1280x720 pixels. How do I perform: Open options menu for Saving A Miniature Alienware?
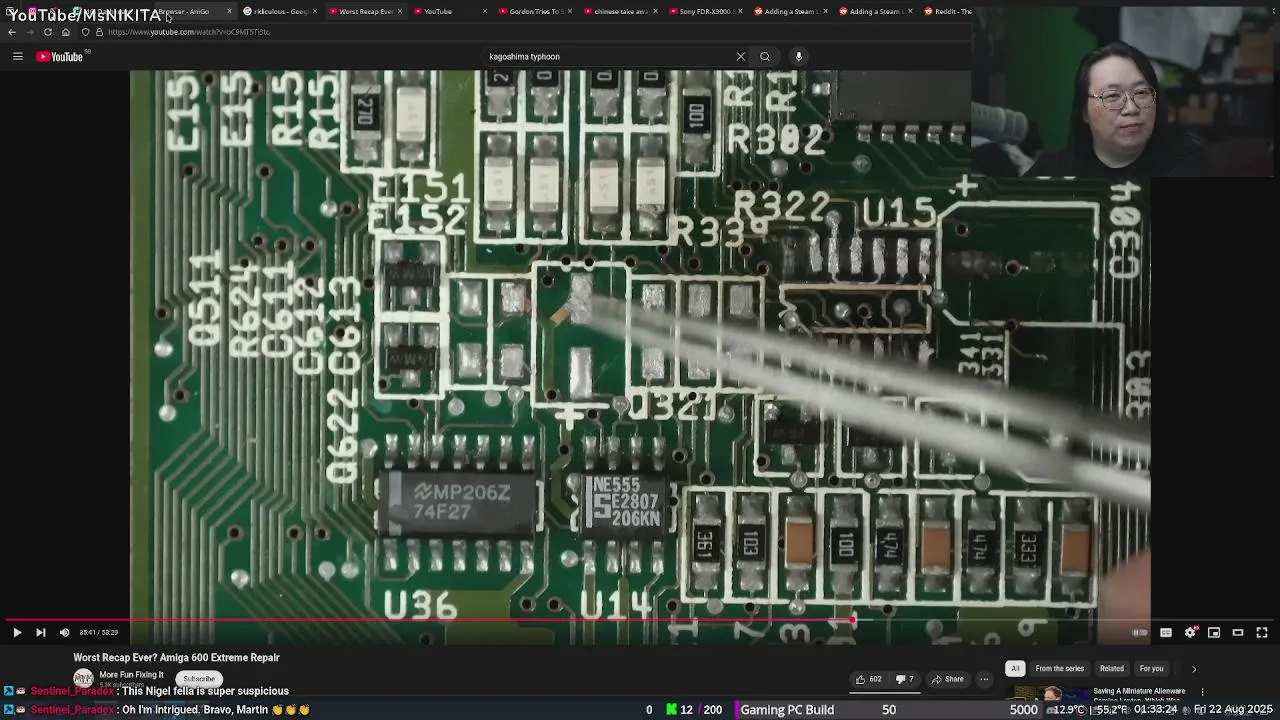[x=1203, y=691]
